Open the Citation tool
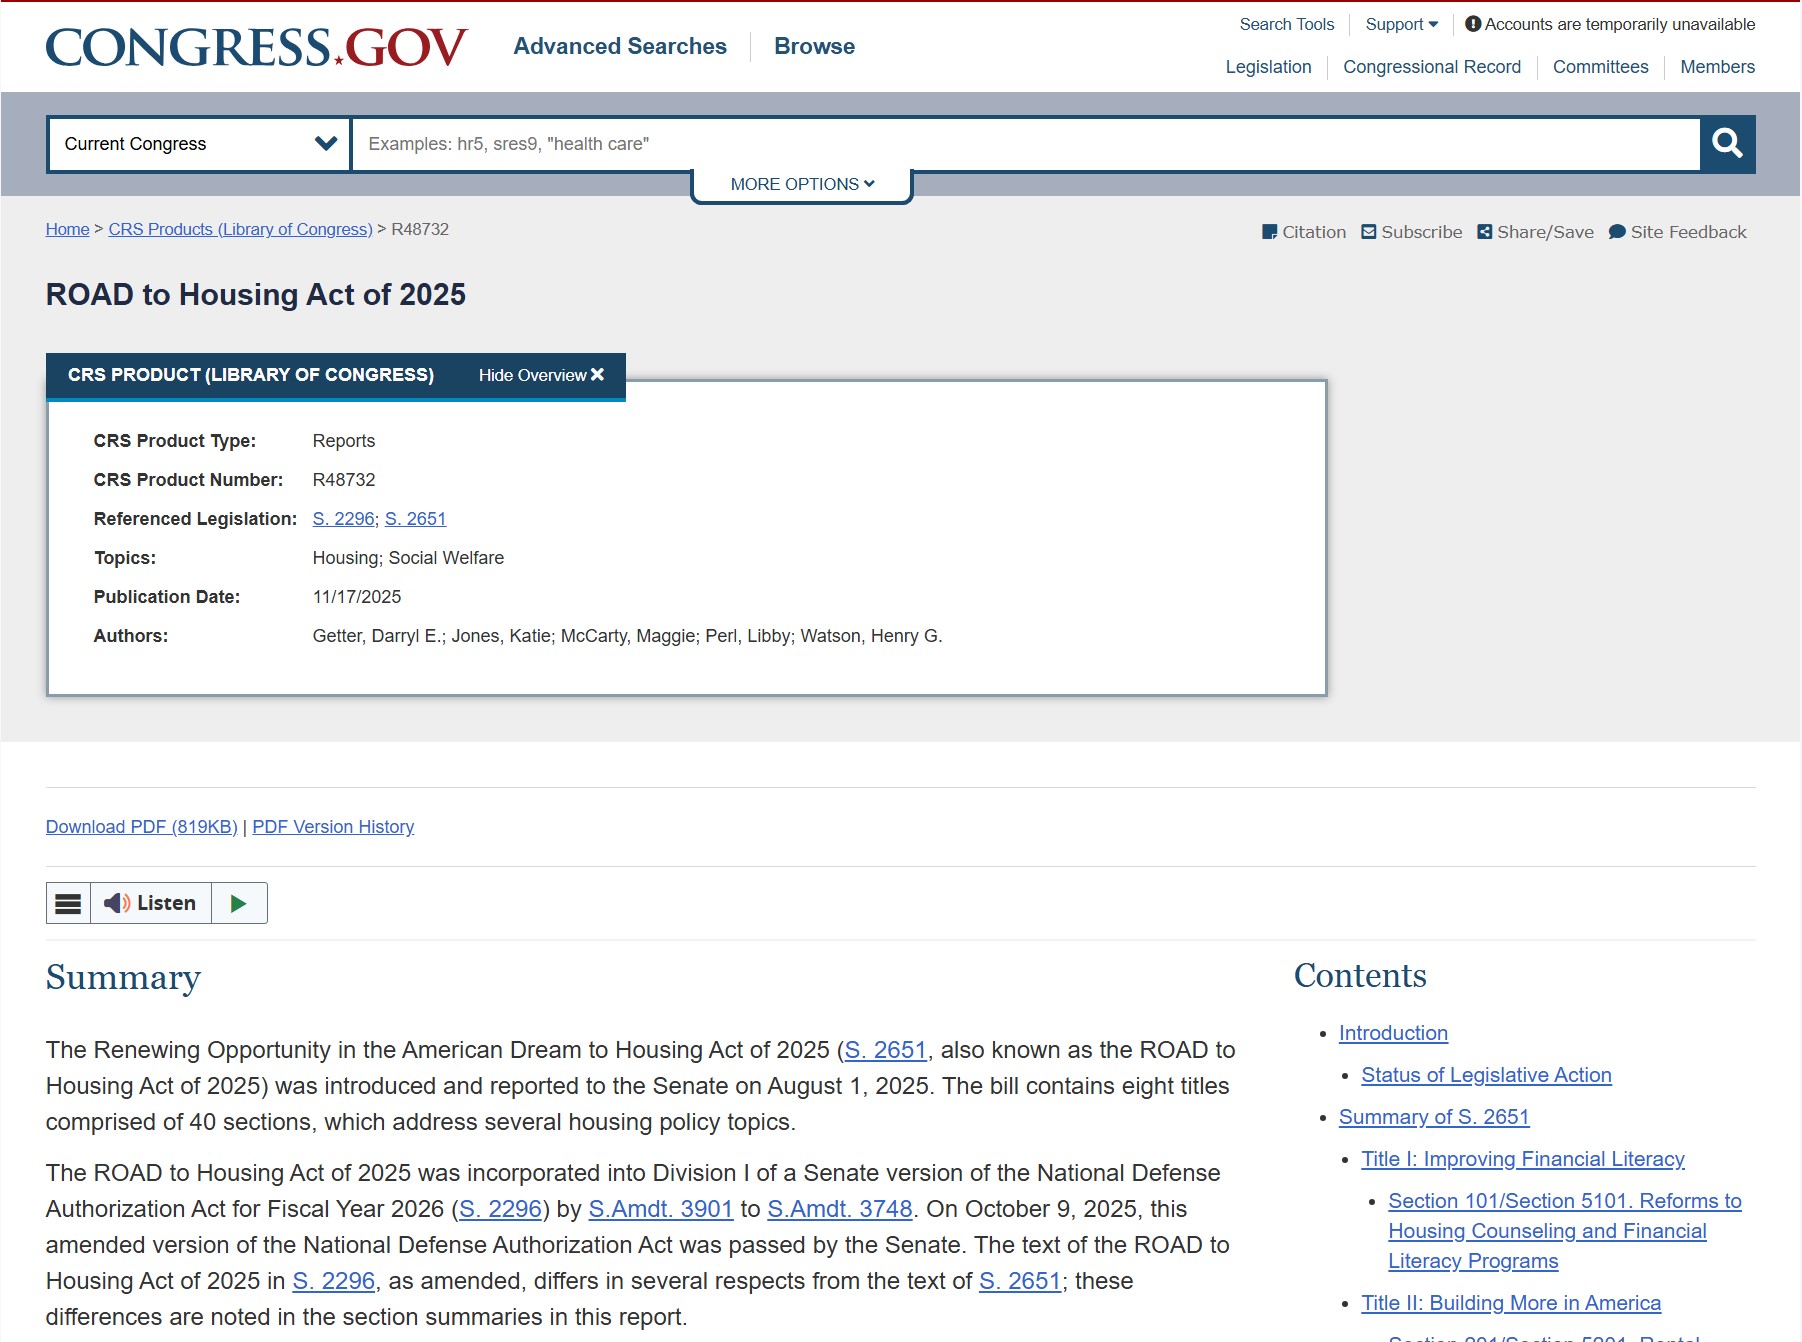The image size is (1802, 1342). pos(1304,232)
